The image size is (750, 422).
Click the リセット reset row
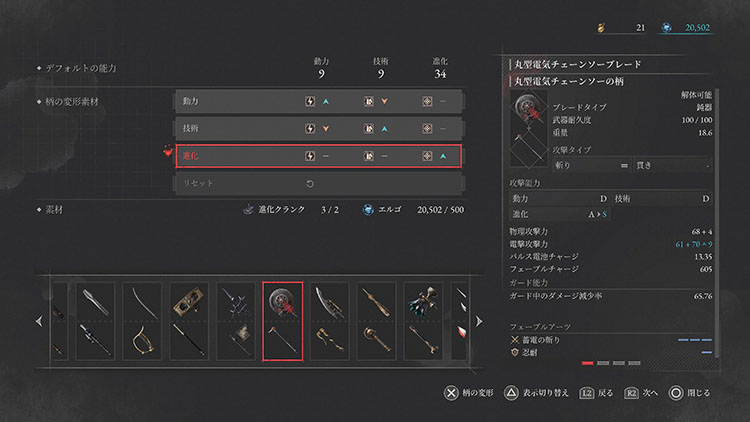pos(319,184)
